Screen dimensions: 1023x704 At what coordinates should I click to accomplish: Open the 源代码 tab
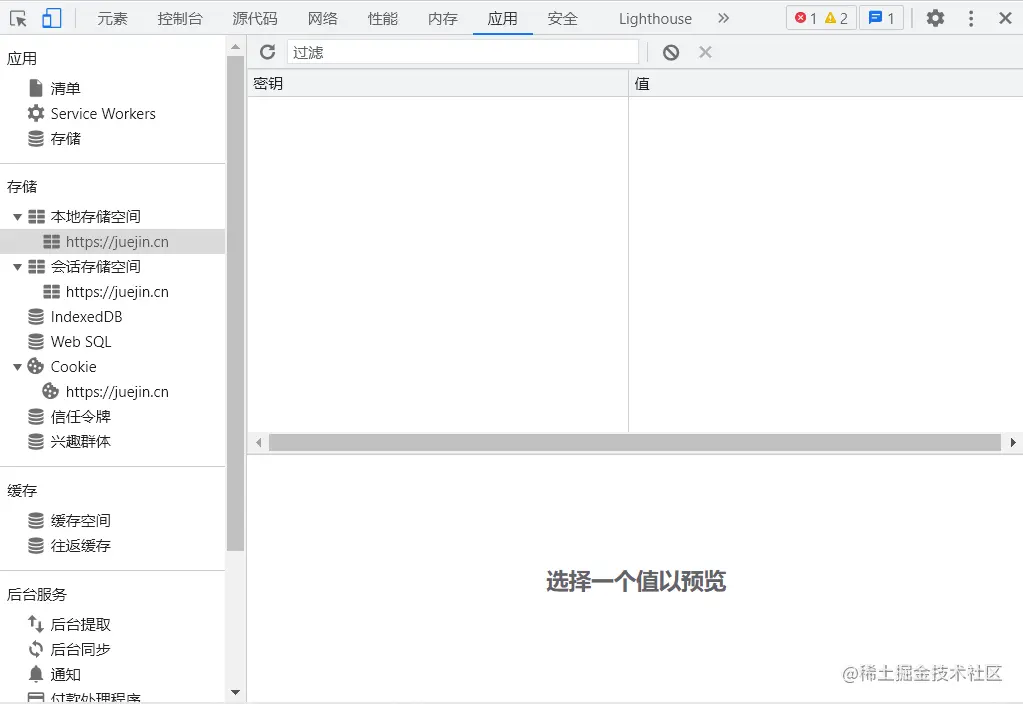click(255, 19)
